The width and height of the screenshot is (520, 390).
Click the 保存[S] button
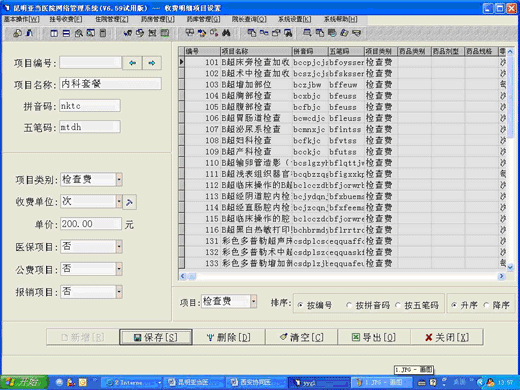pos(156,337)
